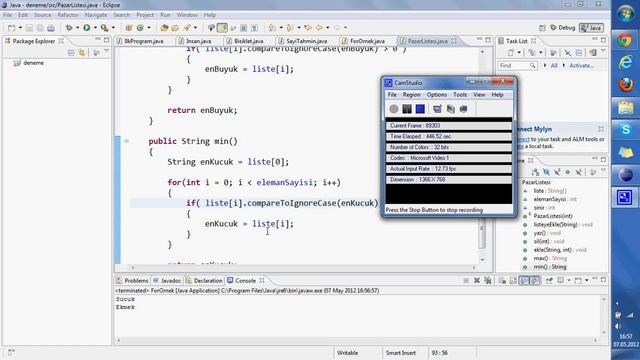Click All link in Task List

click(x=554, y=66)
